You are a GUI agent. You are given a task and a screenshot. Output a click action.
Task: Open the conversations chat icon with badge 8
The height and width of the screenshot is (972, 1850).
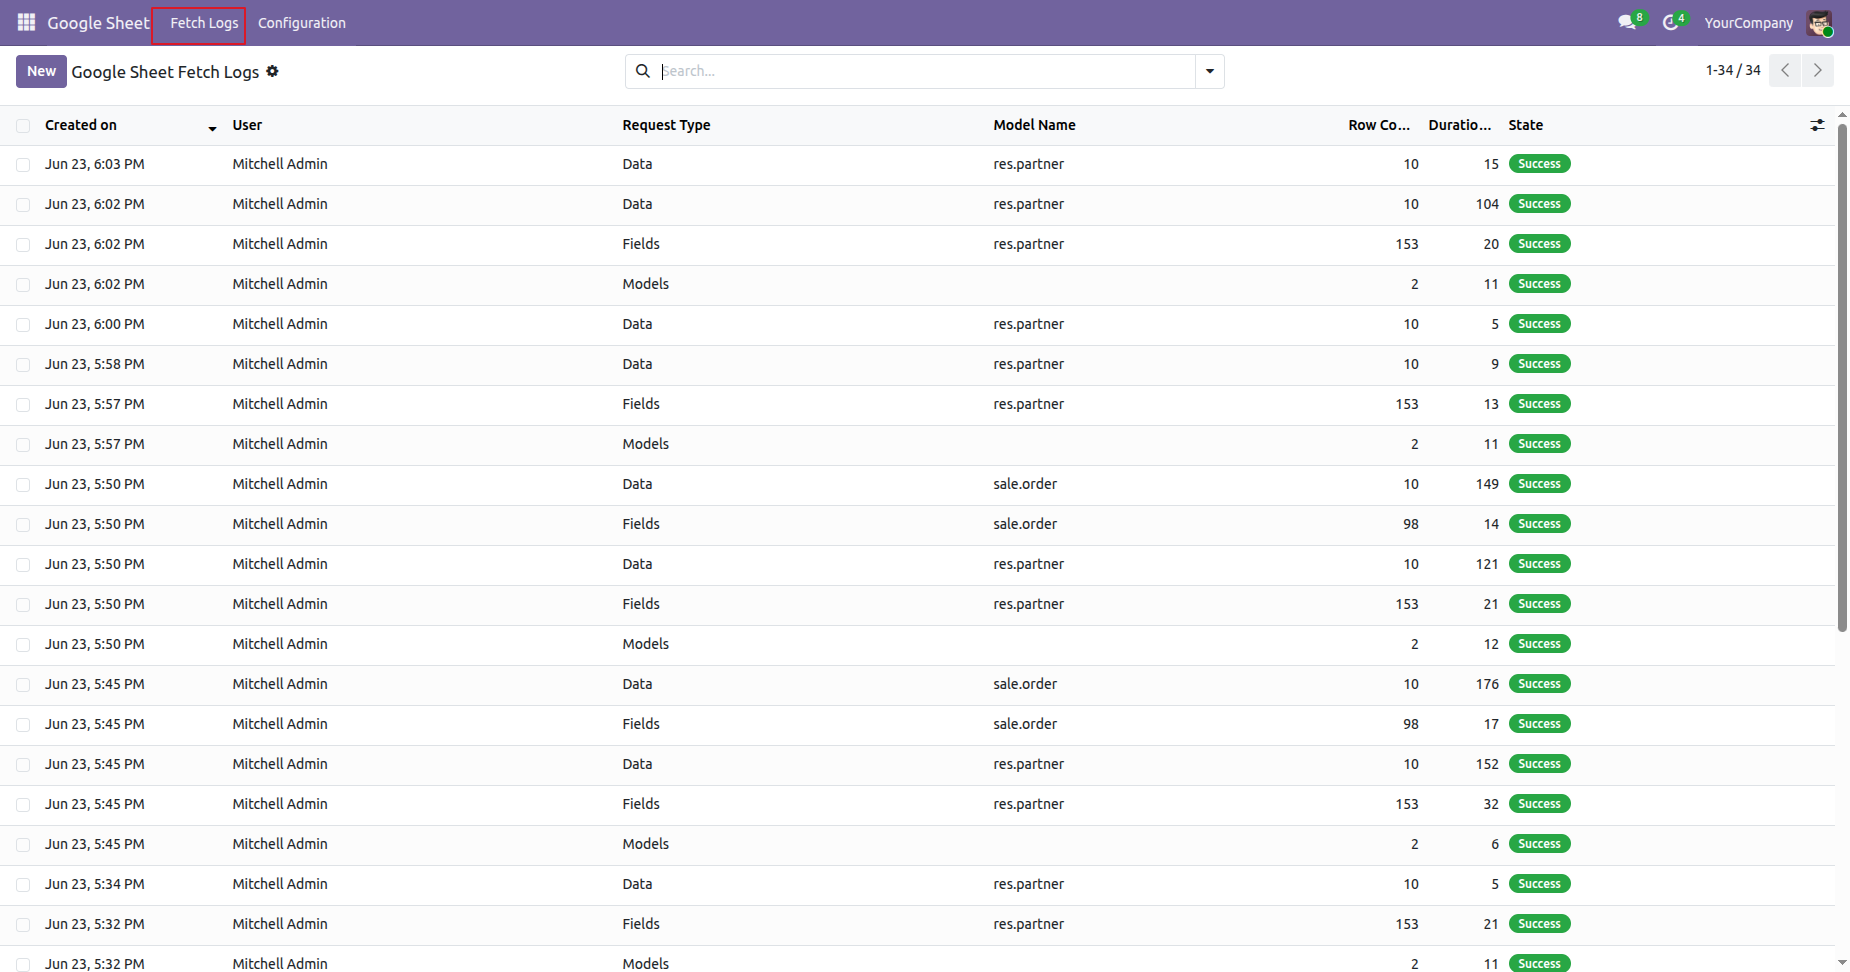1630,22
